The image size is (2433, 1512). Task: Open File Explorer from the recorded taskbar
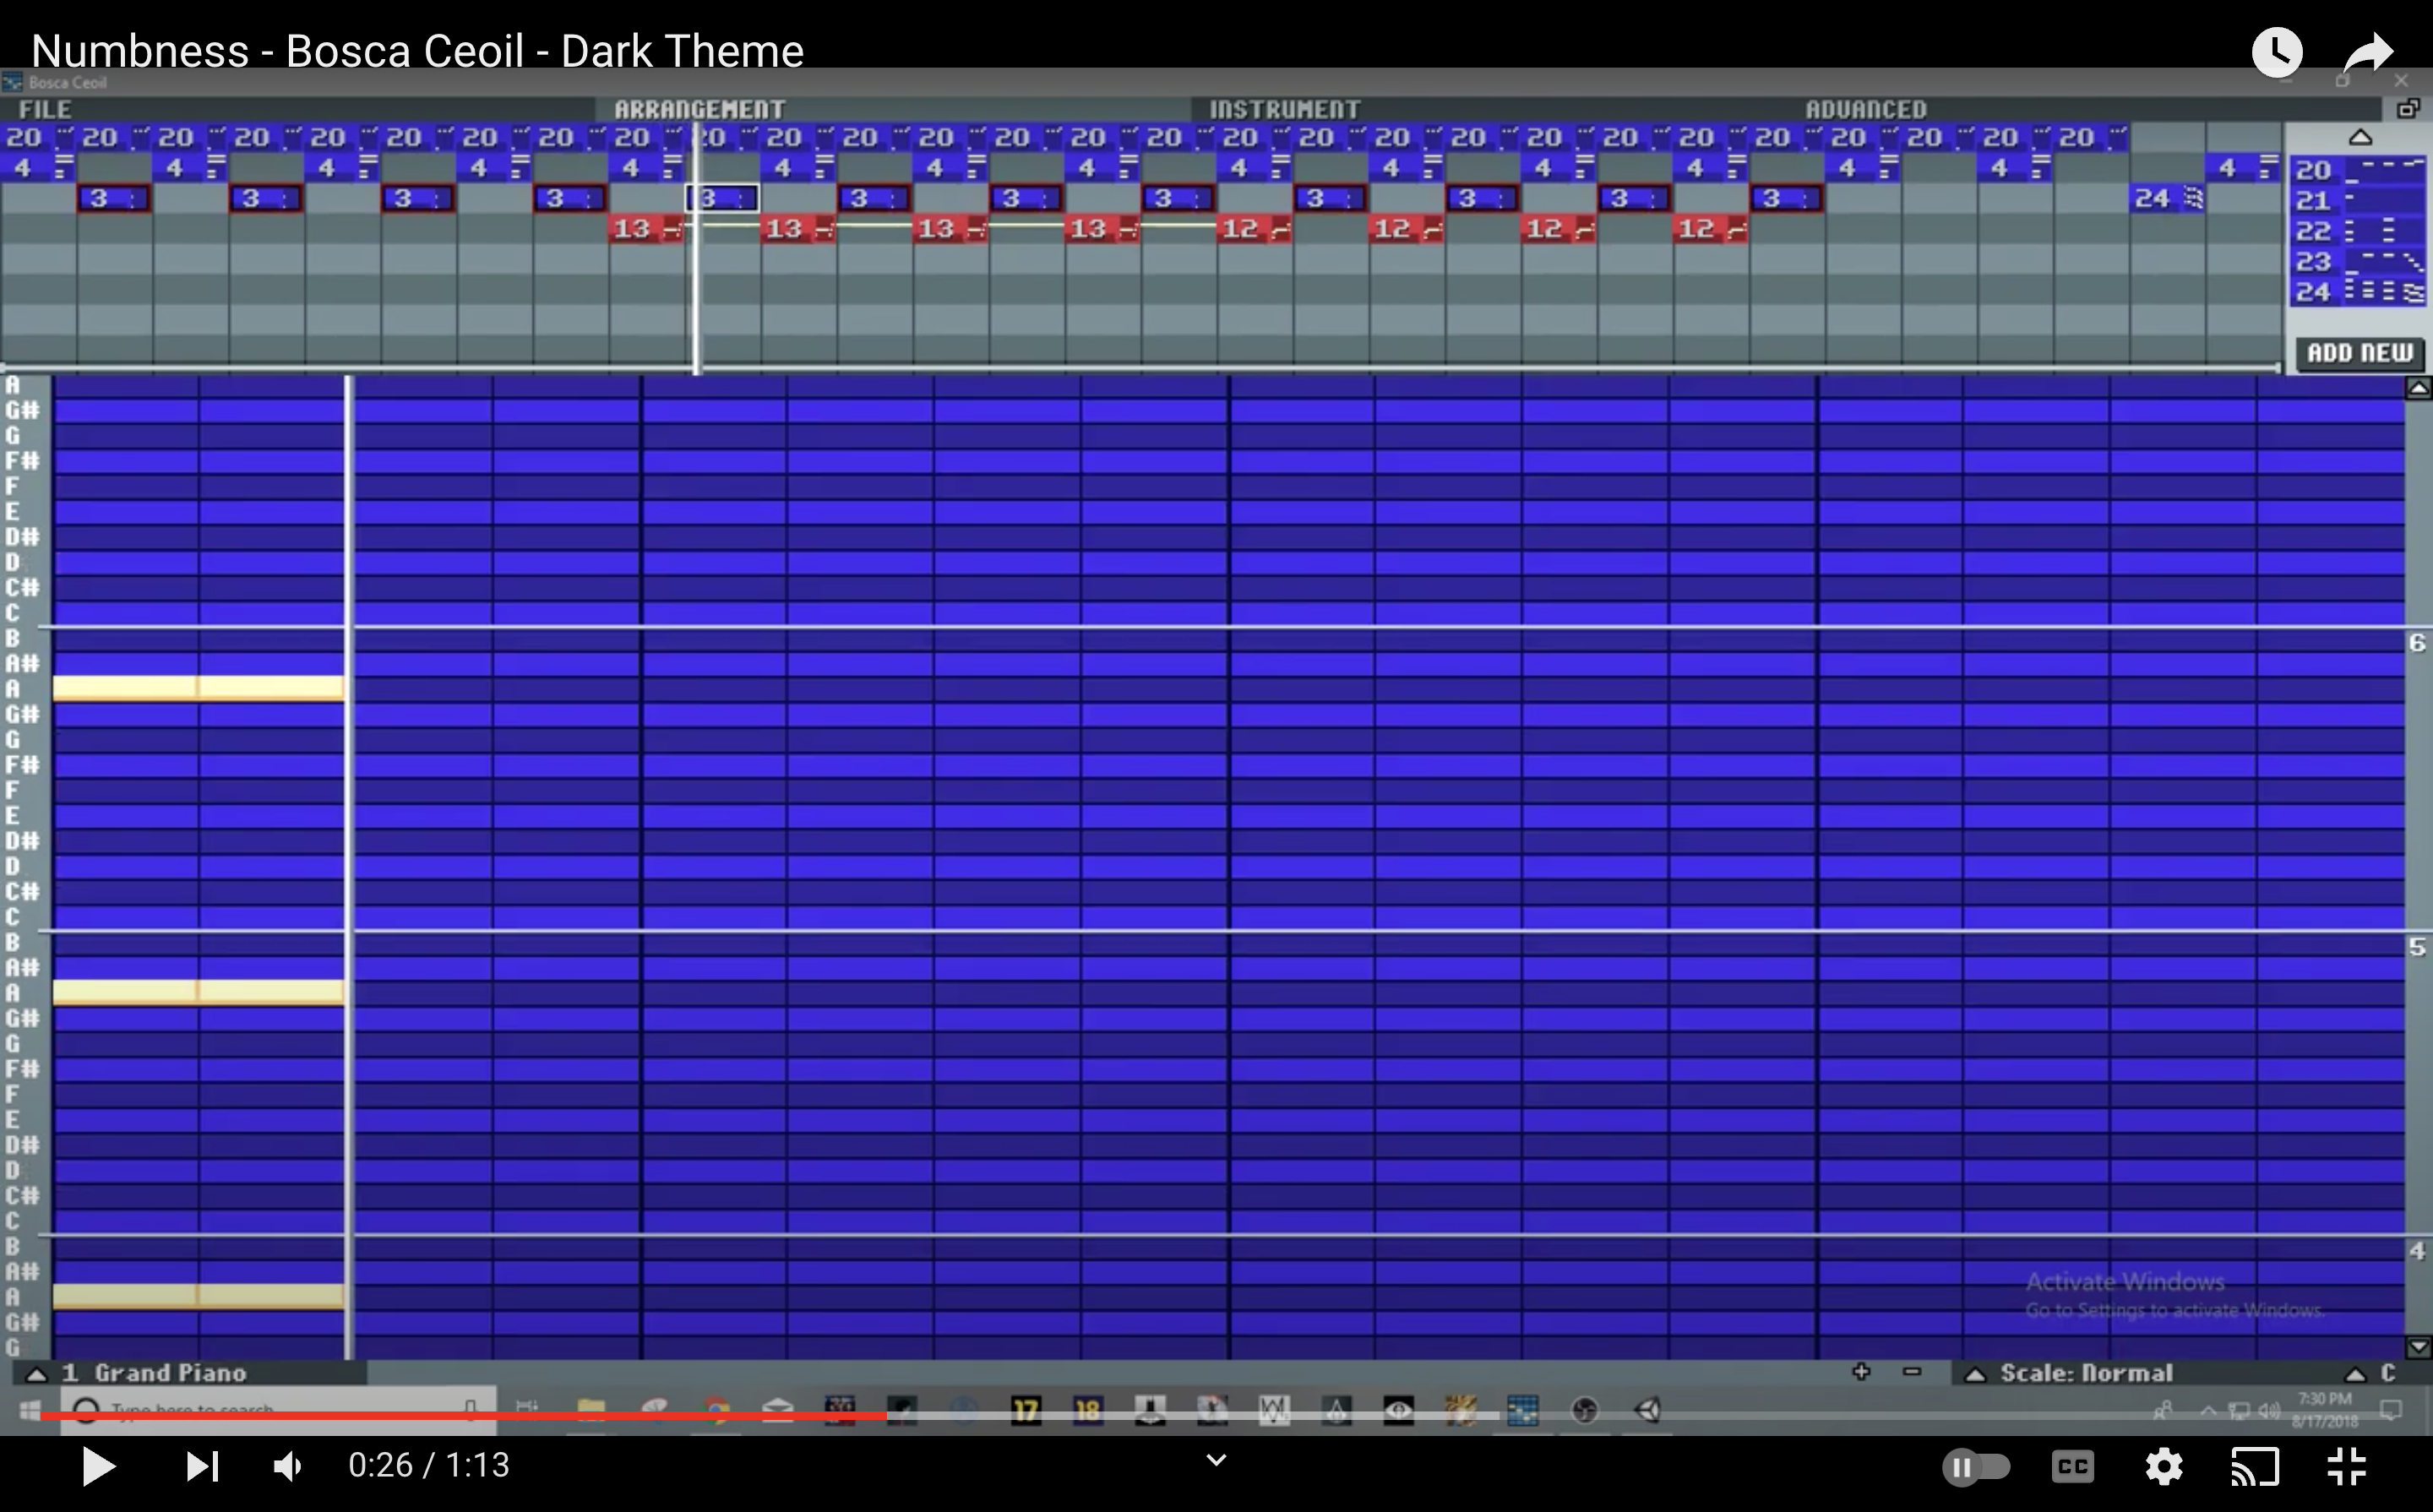pos(591,1411)
